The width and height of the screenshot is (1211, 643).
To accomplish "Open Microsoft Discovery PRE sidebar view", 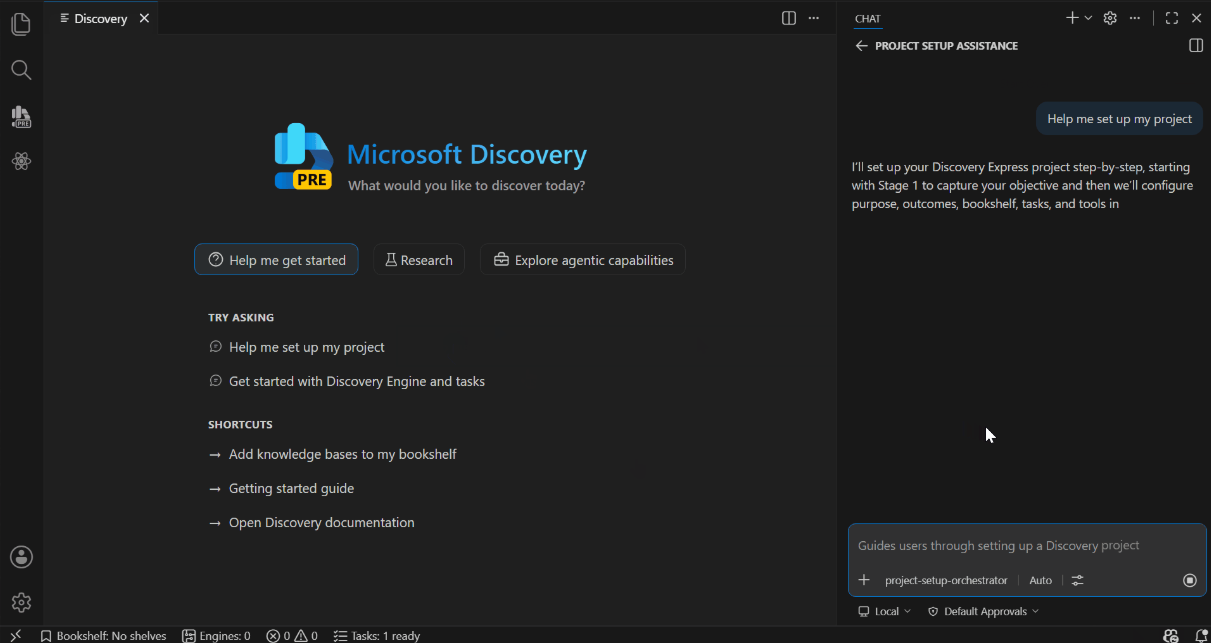I will [x=21, y=116].
